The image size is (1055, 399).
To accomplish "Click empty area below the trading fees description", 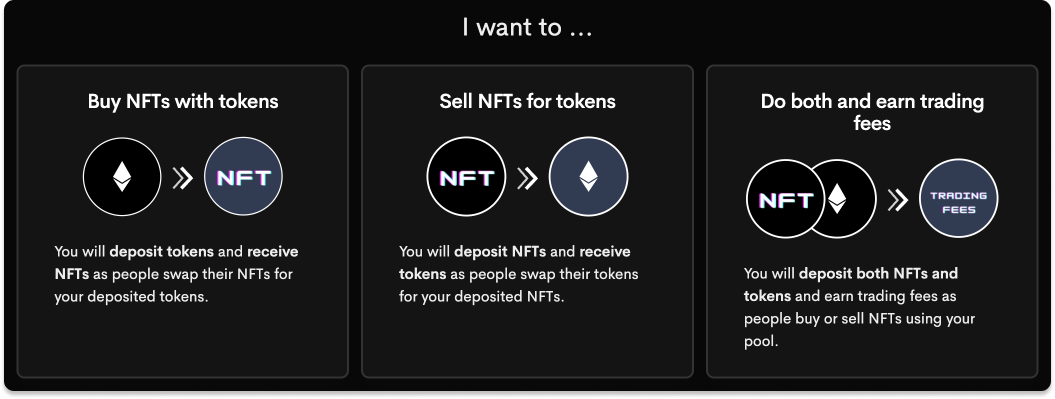I will click(872, 363).
